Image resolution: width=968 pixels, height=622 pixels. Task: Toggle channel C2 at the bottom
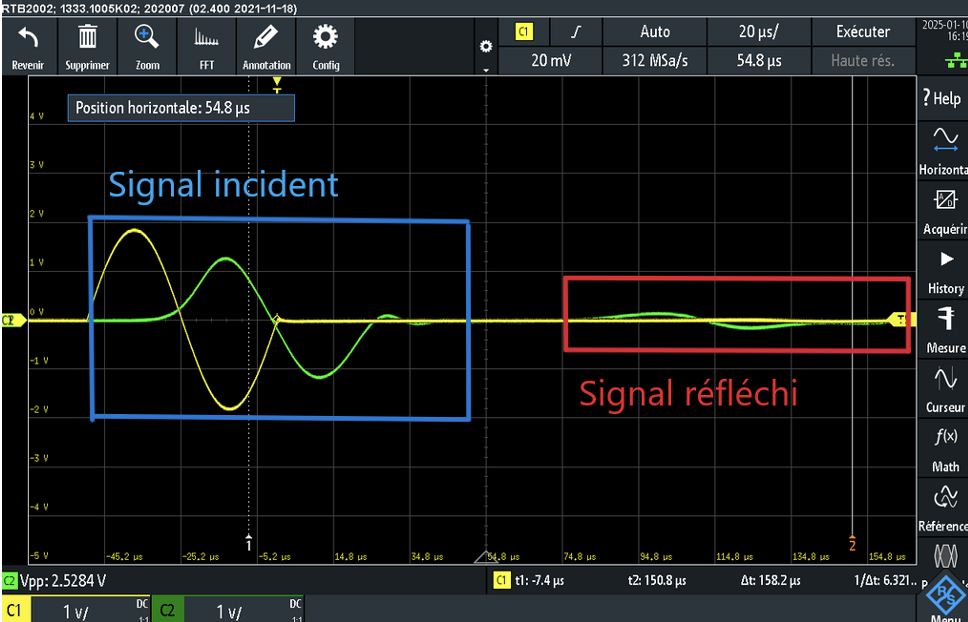click(x=228, y=610)
